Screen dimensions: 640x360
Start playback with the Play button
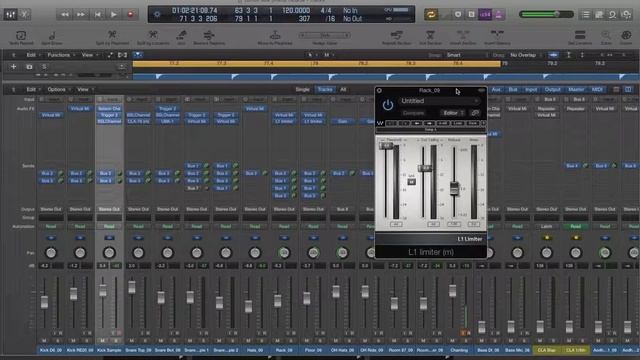(x=114, y=15)
